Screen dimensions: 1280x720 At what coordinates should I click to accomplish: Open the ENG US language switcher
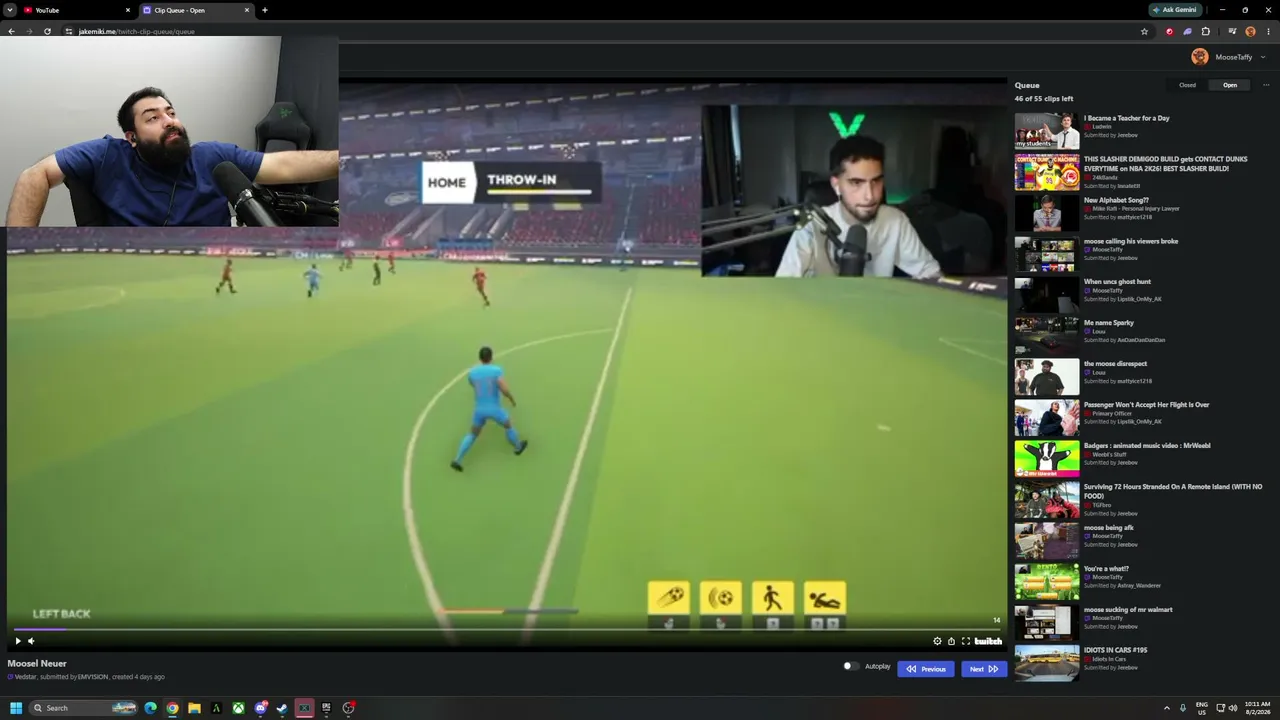1202,708
